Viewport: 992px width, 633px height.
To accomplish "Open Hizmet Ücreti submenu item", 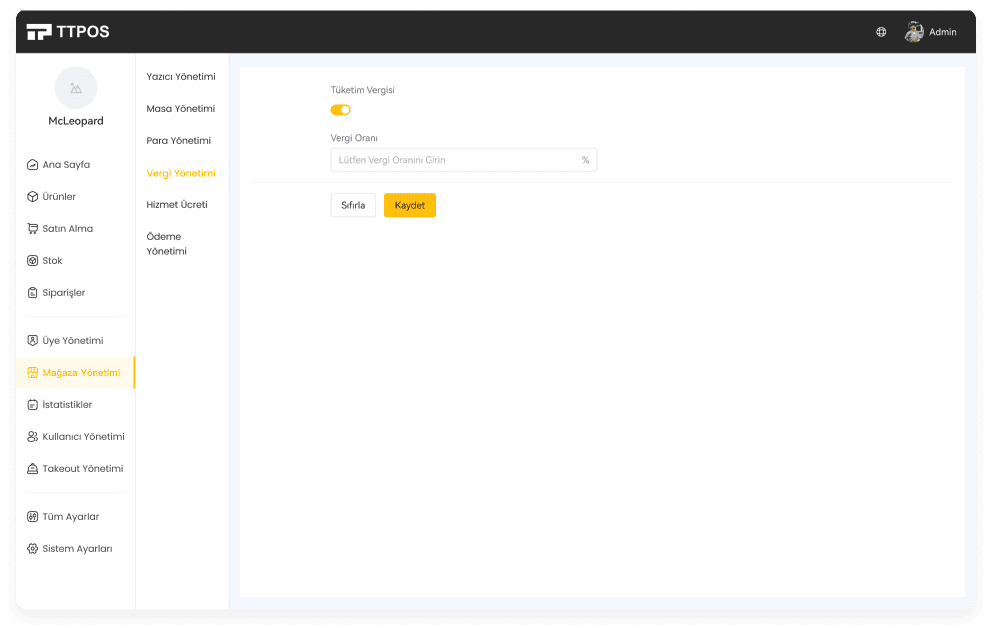I will (x=177, y=205).
